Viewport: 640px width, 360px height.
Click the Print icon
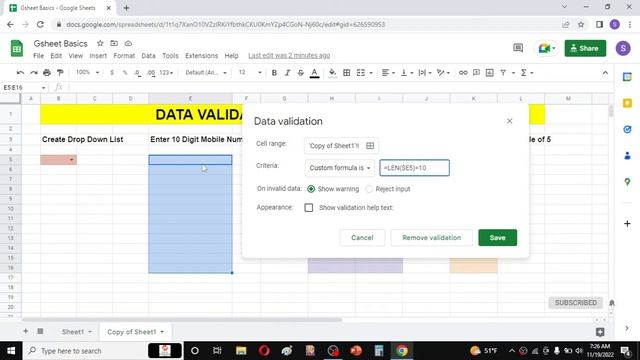47,73
